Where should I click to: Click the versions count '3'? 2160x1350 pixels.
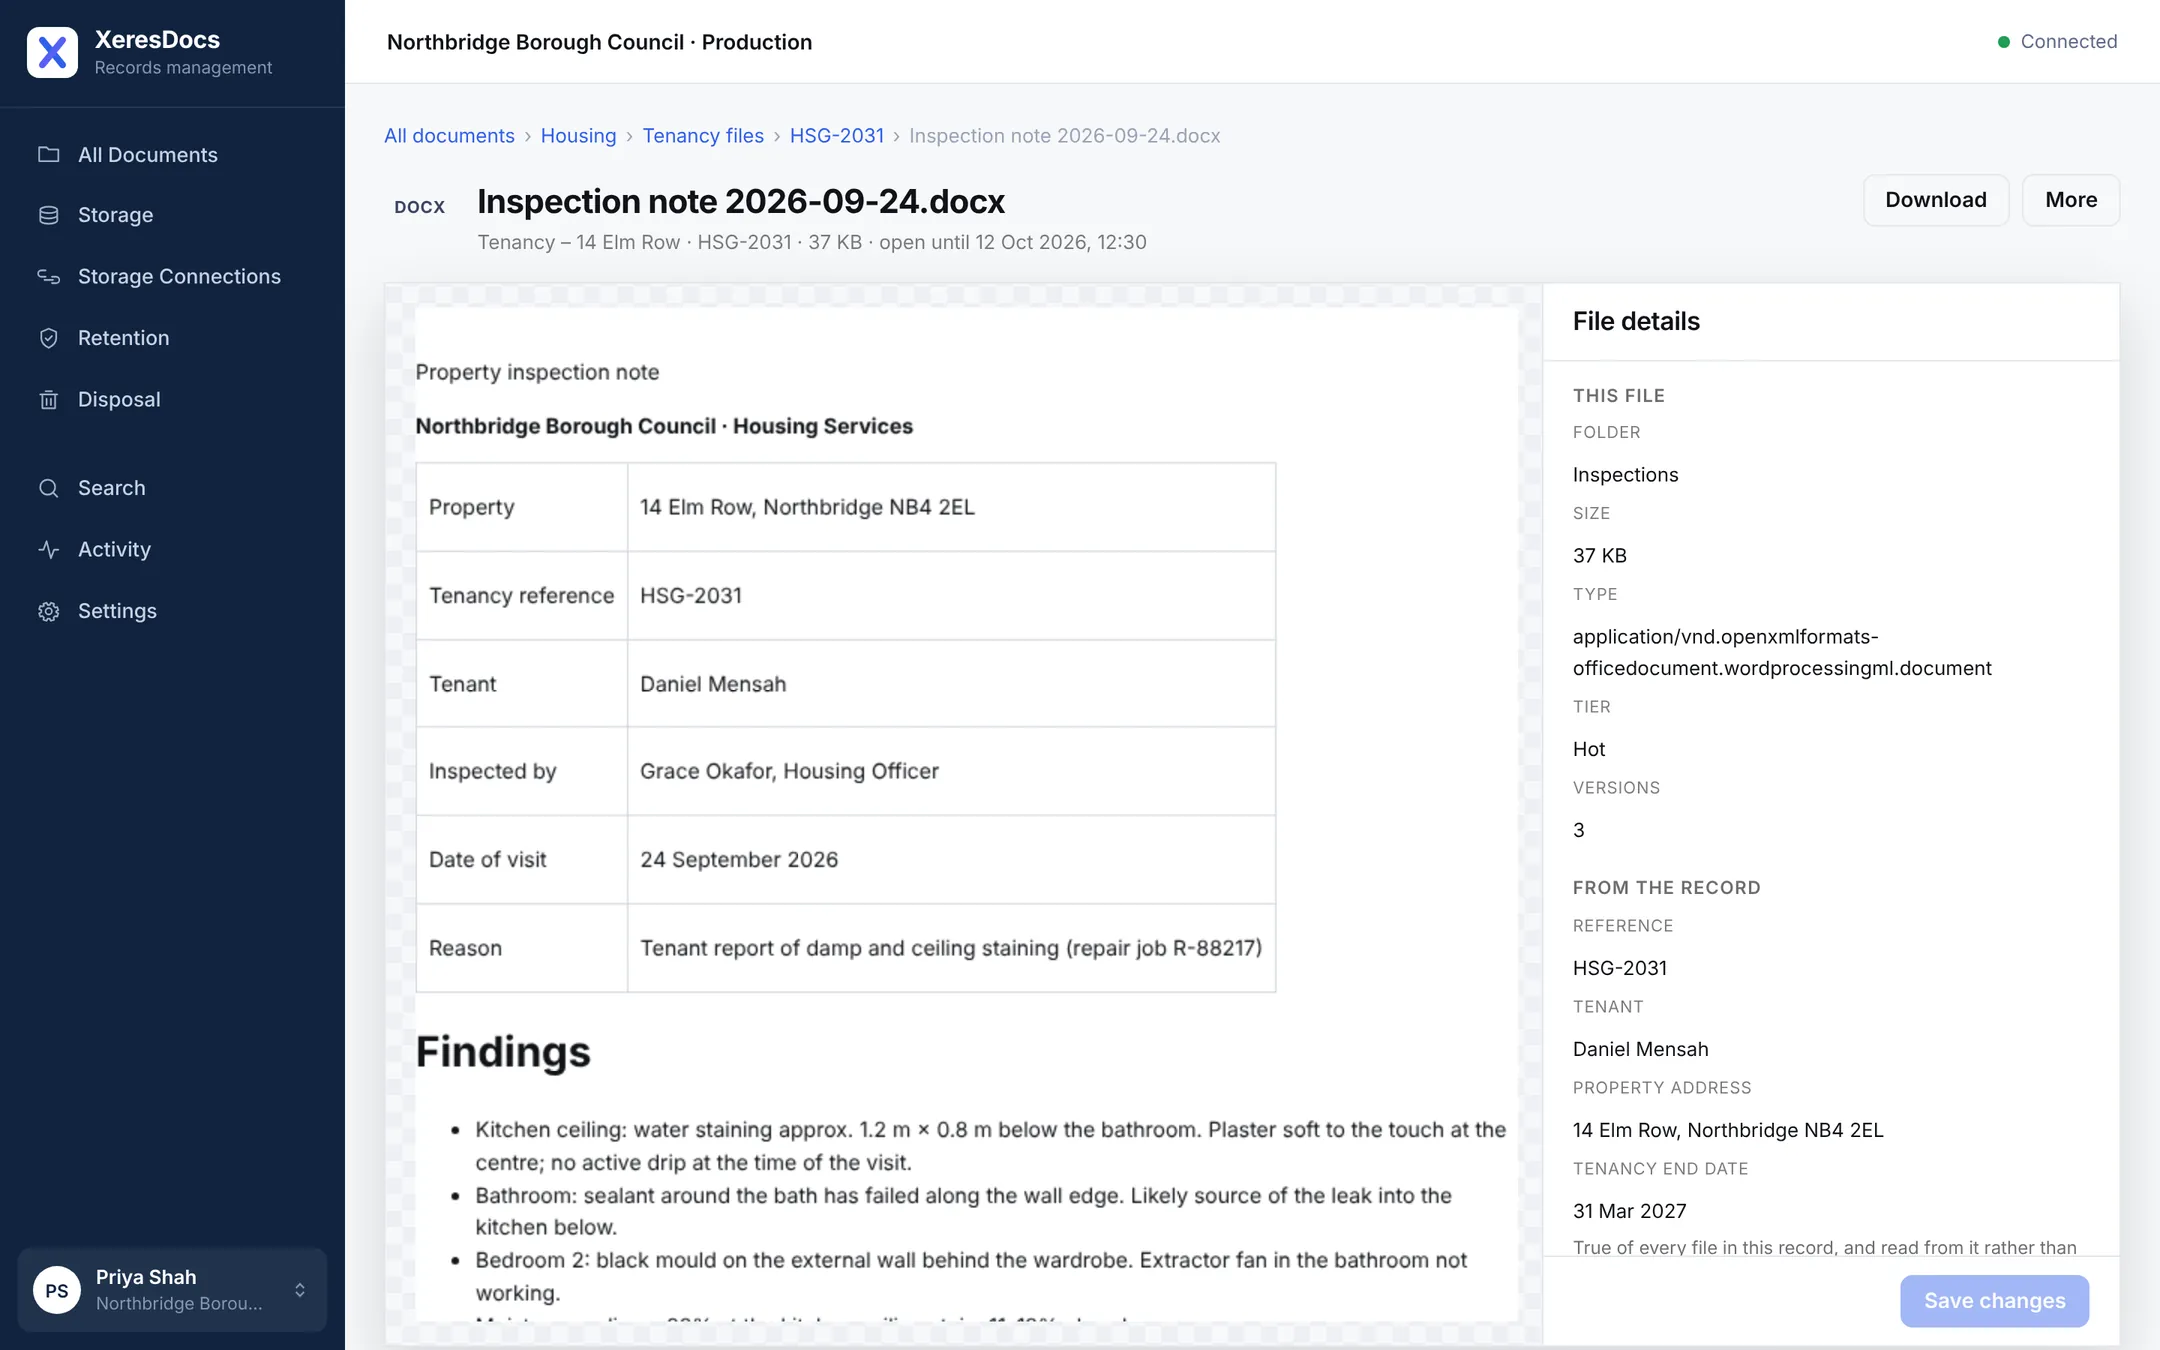coord(1578,830)
